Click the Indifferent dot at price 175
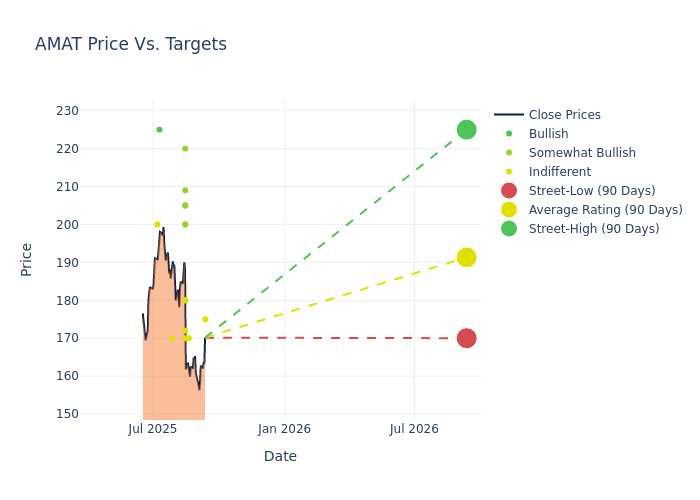This screenshot has height=500, width=700. click(x=205, y=319)
